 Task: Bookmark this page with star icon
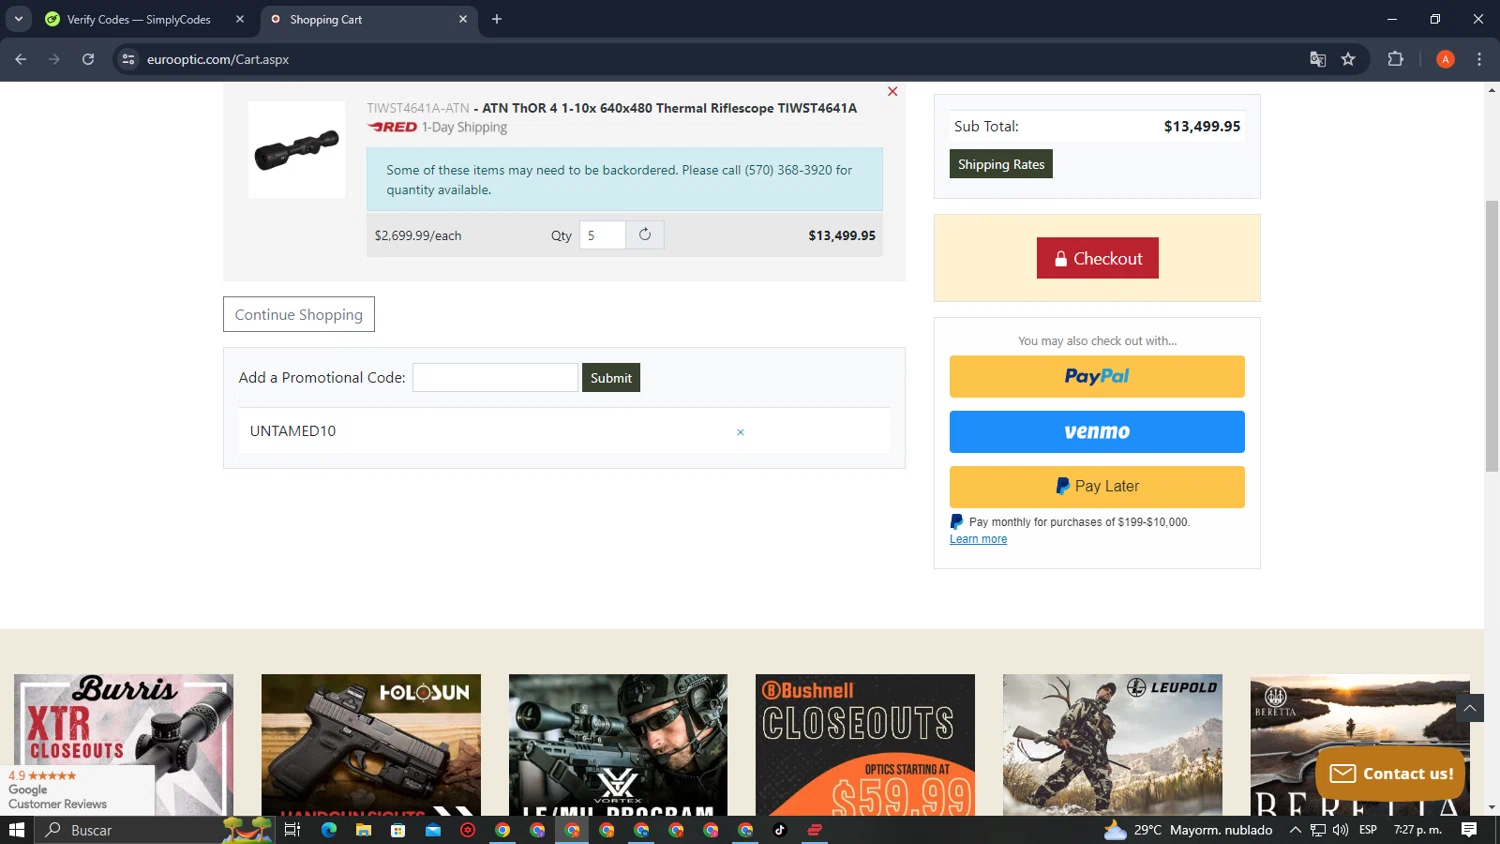tap(1348, 59)
